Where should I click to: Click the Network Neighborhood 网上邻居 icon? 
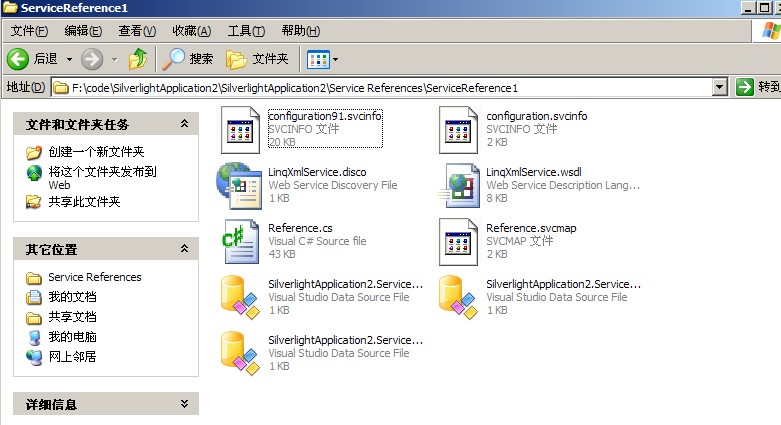pos(34,357)
